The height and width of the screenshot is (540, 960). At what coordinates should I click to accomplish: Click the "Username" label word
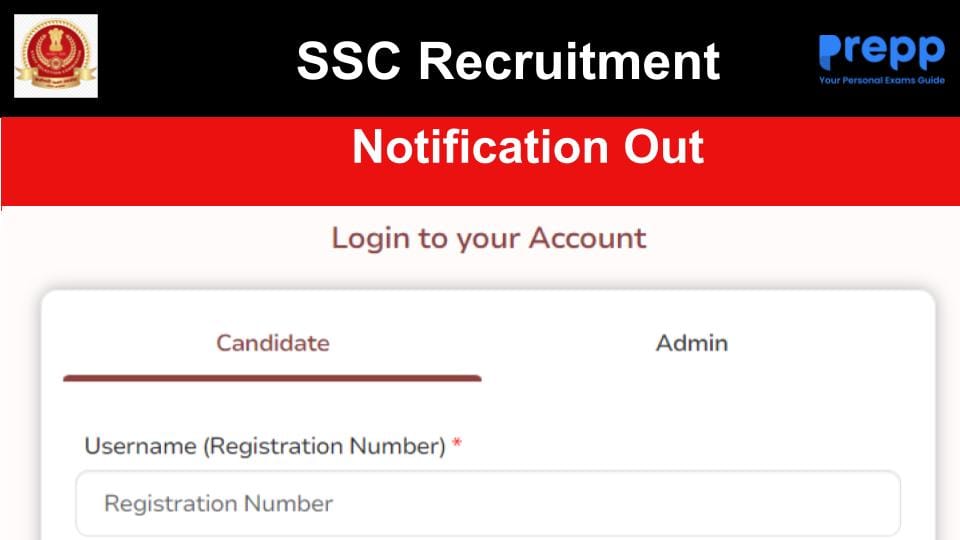140,446
